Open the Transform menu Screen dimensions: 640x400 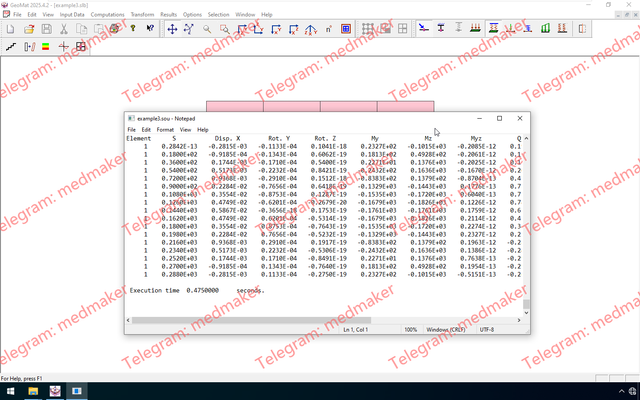pos(142,15)
